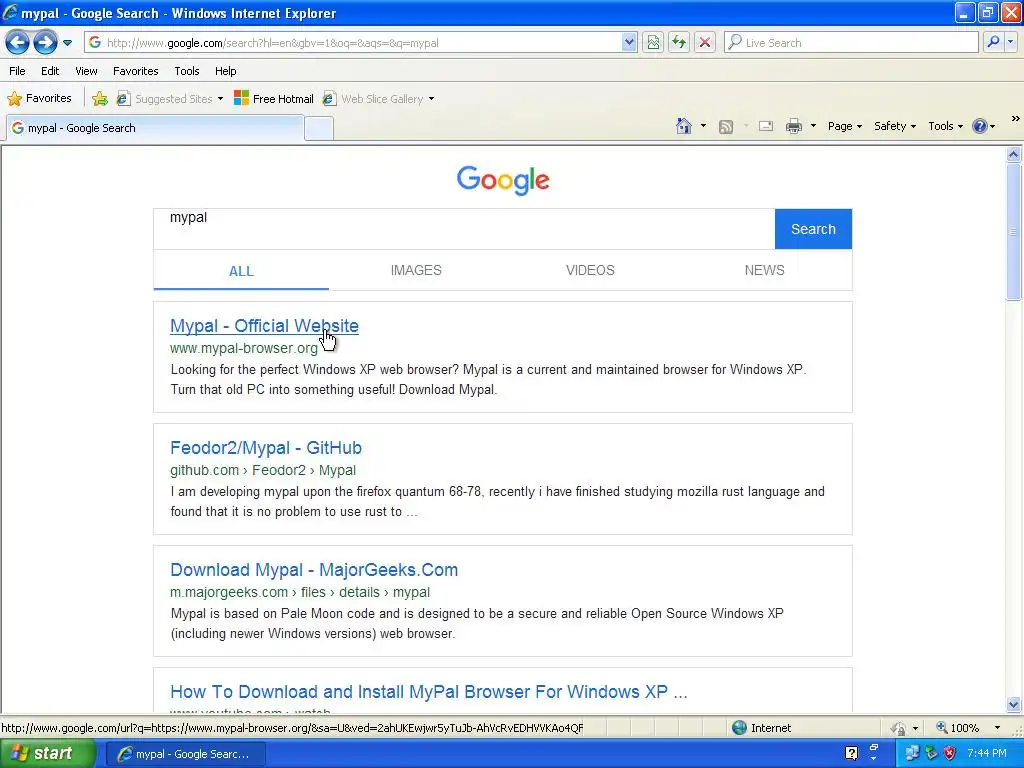Expand the address bar history dropdown
1024x768 pixels.
[629, 43]
